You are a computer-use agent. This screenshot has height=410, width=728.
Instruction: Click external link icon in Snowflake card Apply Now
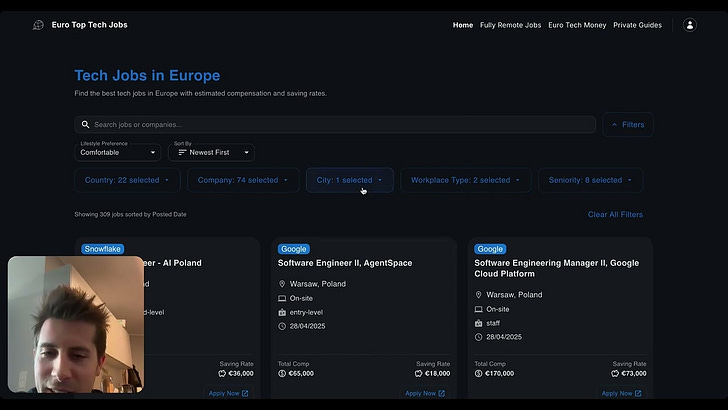coord(245,393)
